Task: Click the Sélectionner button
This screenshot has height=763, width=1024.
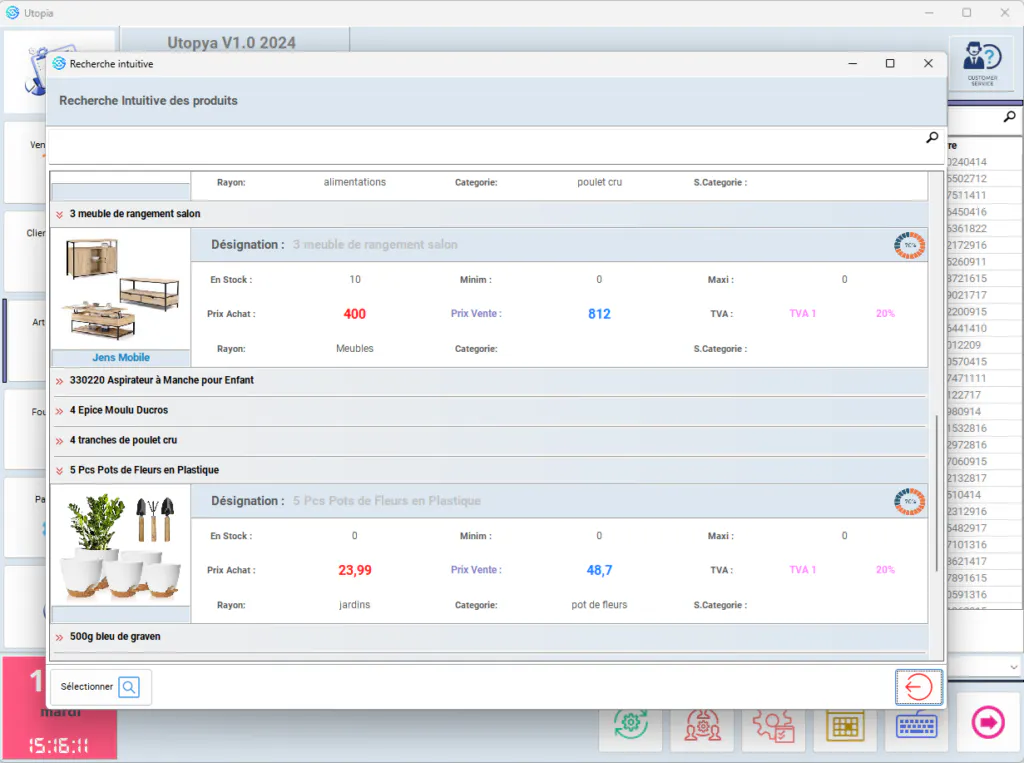Action: point(101,687)
